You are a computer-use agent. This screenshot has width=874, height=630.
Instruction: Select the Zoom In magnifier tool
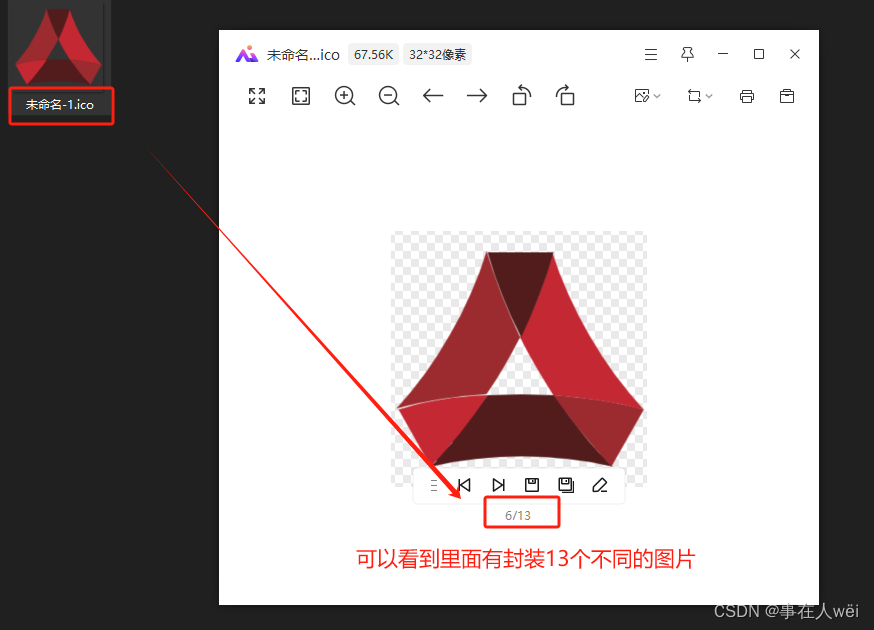(x=344, y=95)
